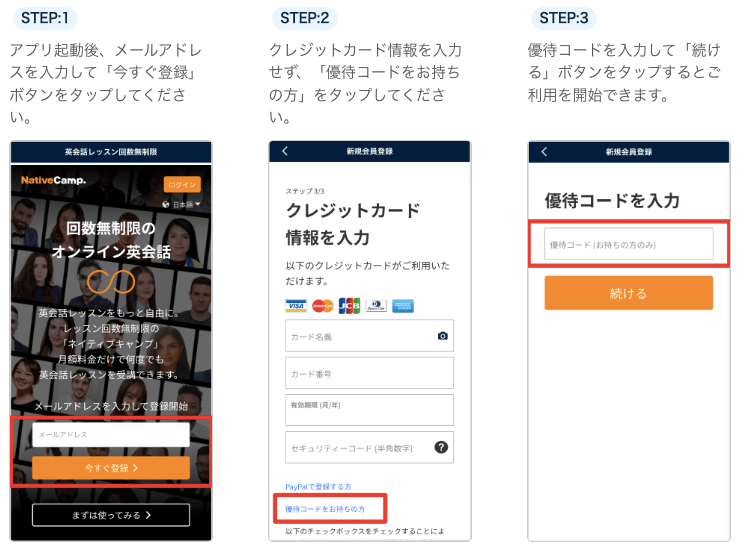Click the infinity symbol graphic
This screenshot has width=751, height=551.
[x=111, y=282]
